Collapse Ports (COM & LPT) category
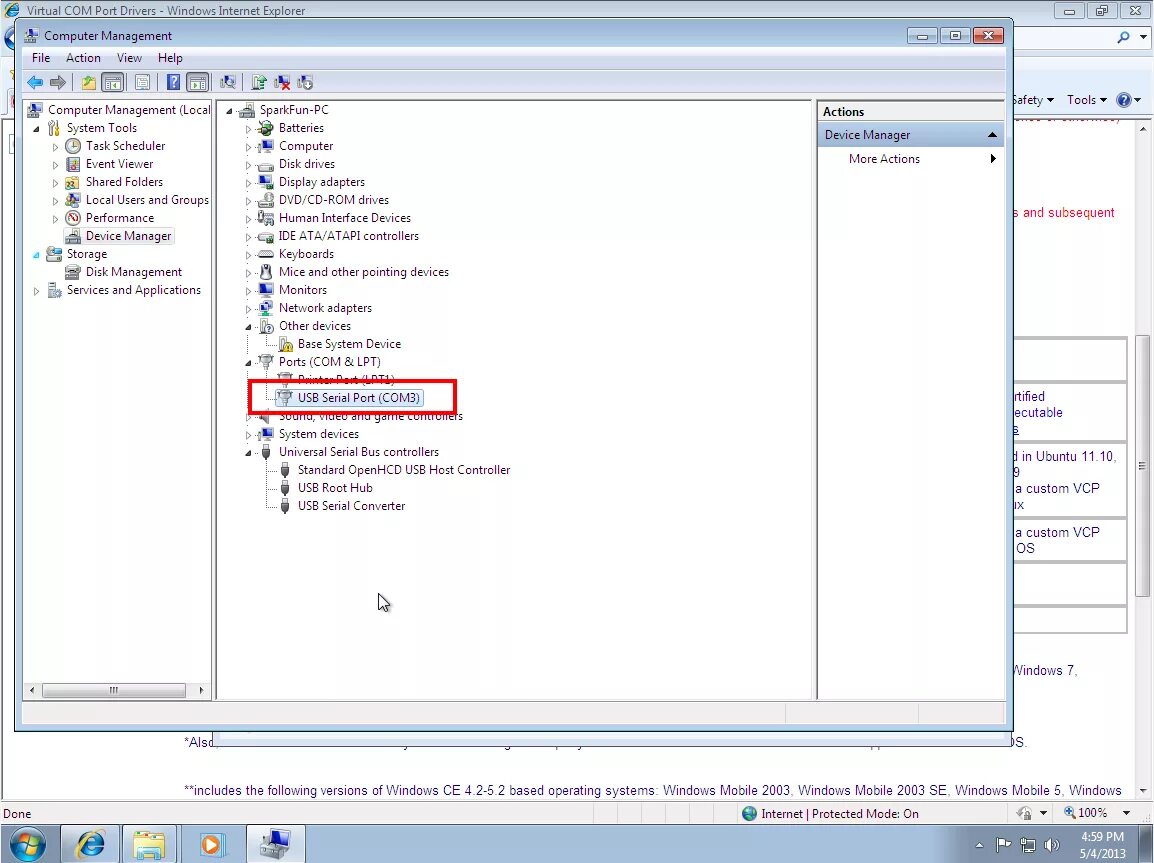Viewport: 1154px width, 863px height. (x=248, y=363)
